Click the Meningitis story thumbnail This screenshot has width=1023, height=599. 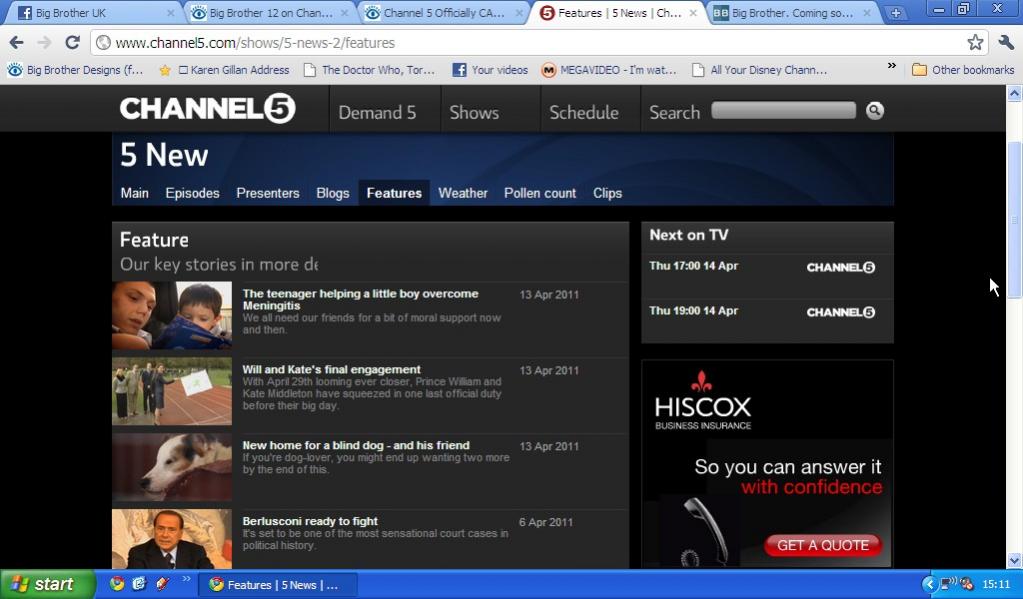pos(172,315)
